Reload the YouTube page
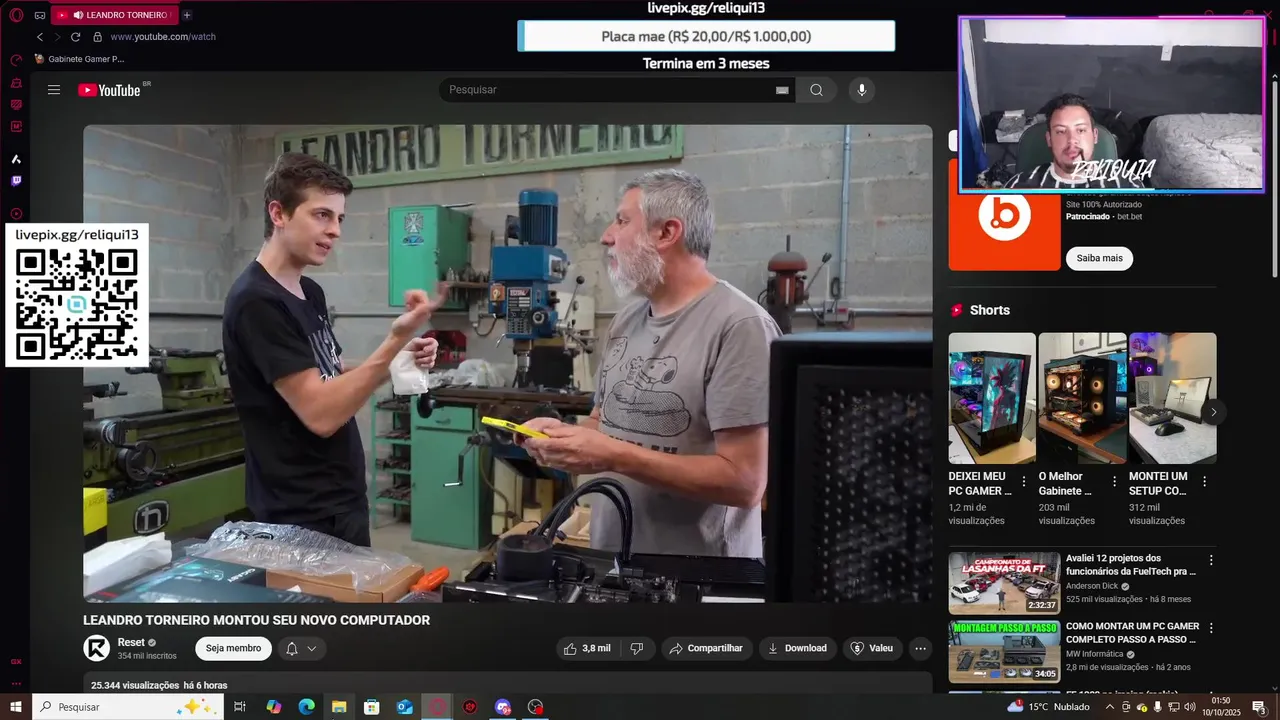 [75, 37]
